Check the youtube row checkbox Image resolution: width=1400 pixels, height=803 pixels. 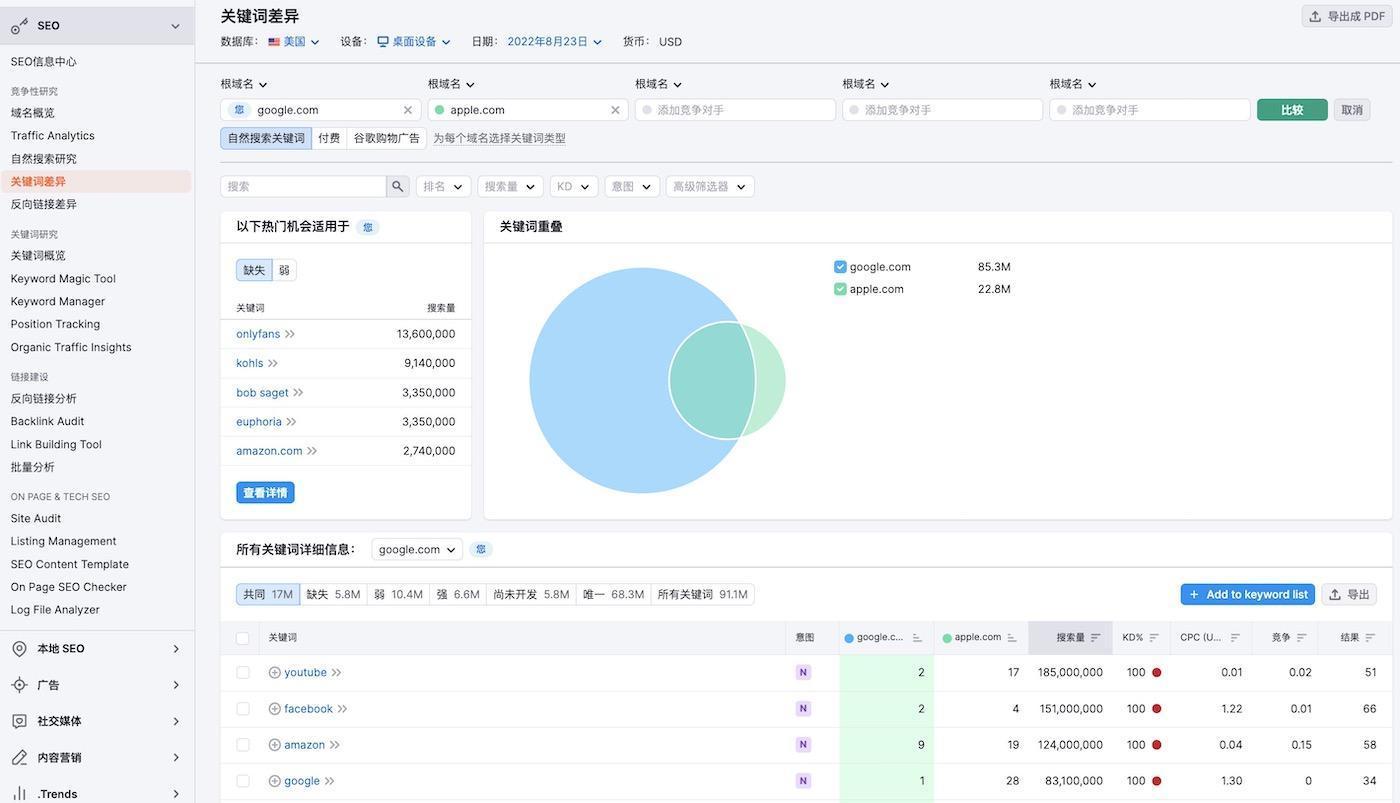[243, 673]
